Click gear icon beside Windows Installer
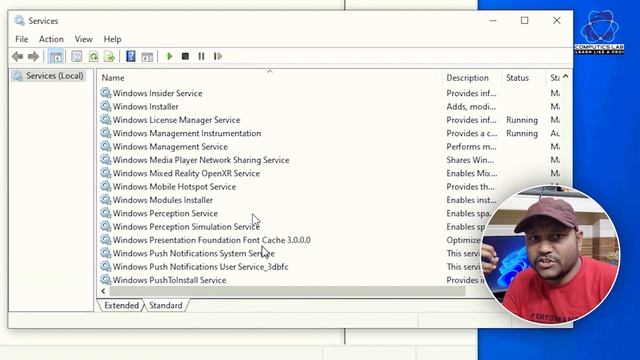The width and height of the screenshot is (640, 360). 106,106
